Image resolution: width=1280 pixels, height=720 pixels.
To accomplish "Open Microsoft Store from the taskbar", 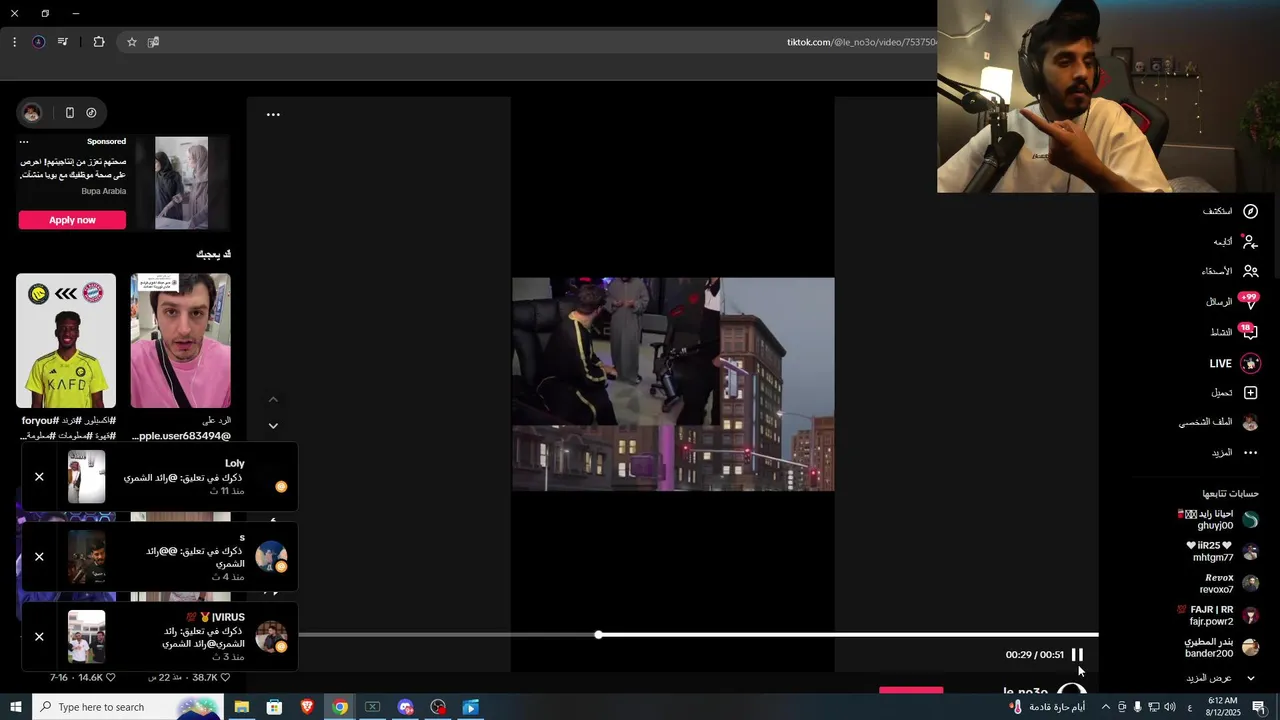I will pos(274,707).
